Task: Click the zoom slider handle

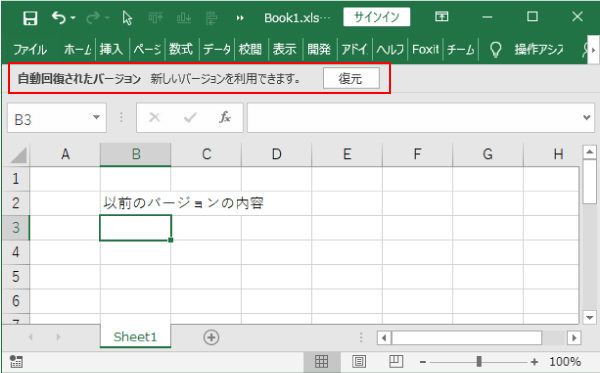Action: pos(479,361)
